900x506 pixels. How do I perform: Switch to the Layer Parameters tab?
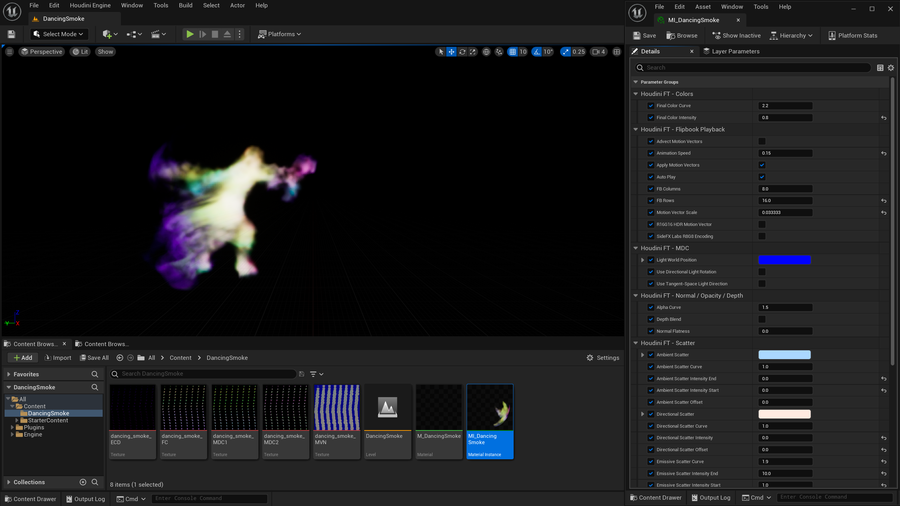(x=733, y=51)
